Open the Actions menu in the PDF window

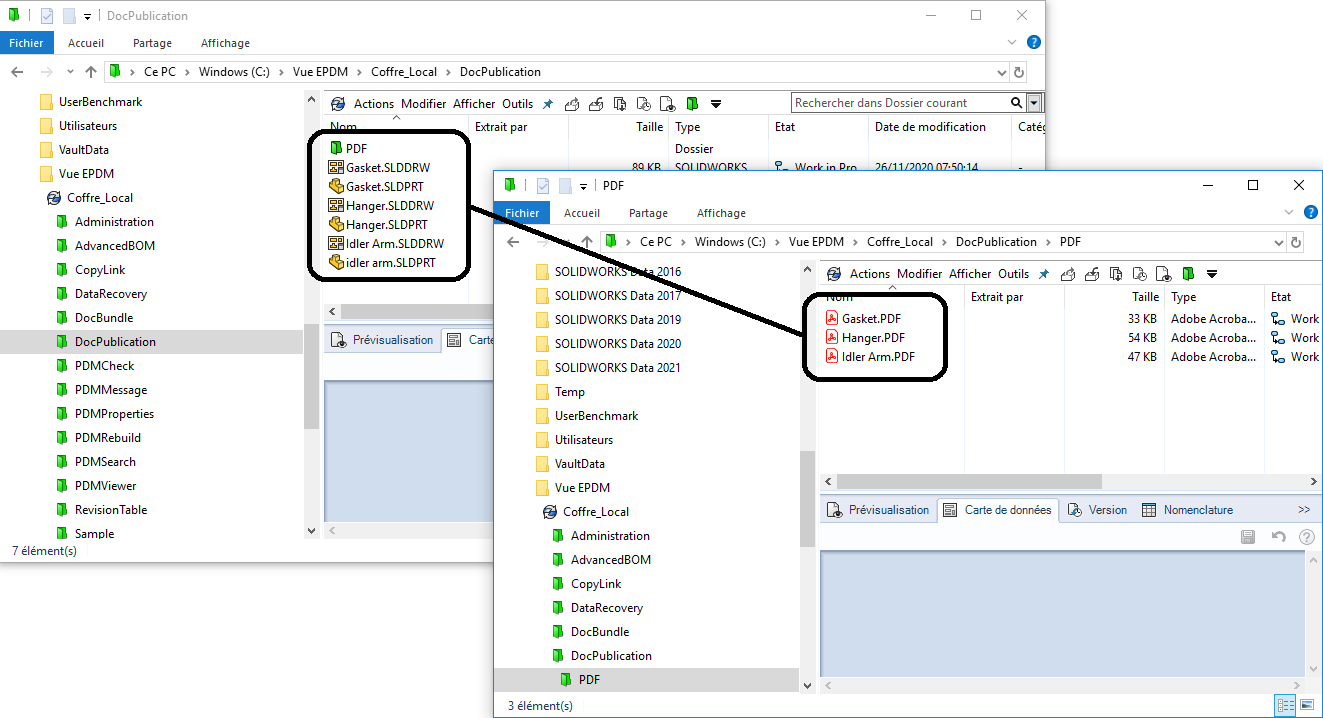tap(869, 274)
